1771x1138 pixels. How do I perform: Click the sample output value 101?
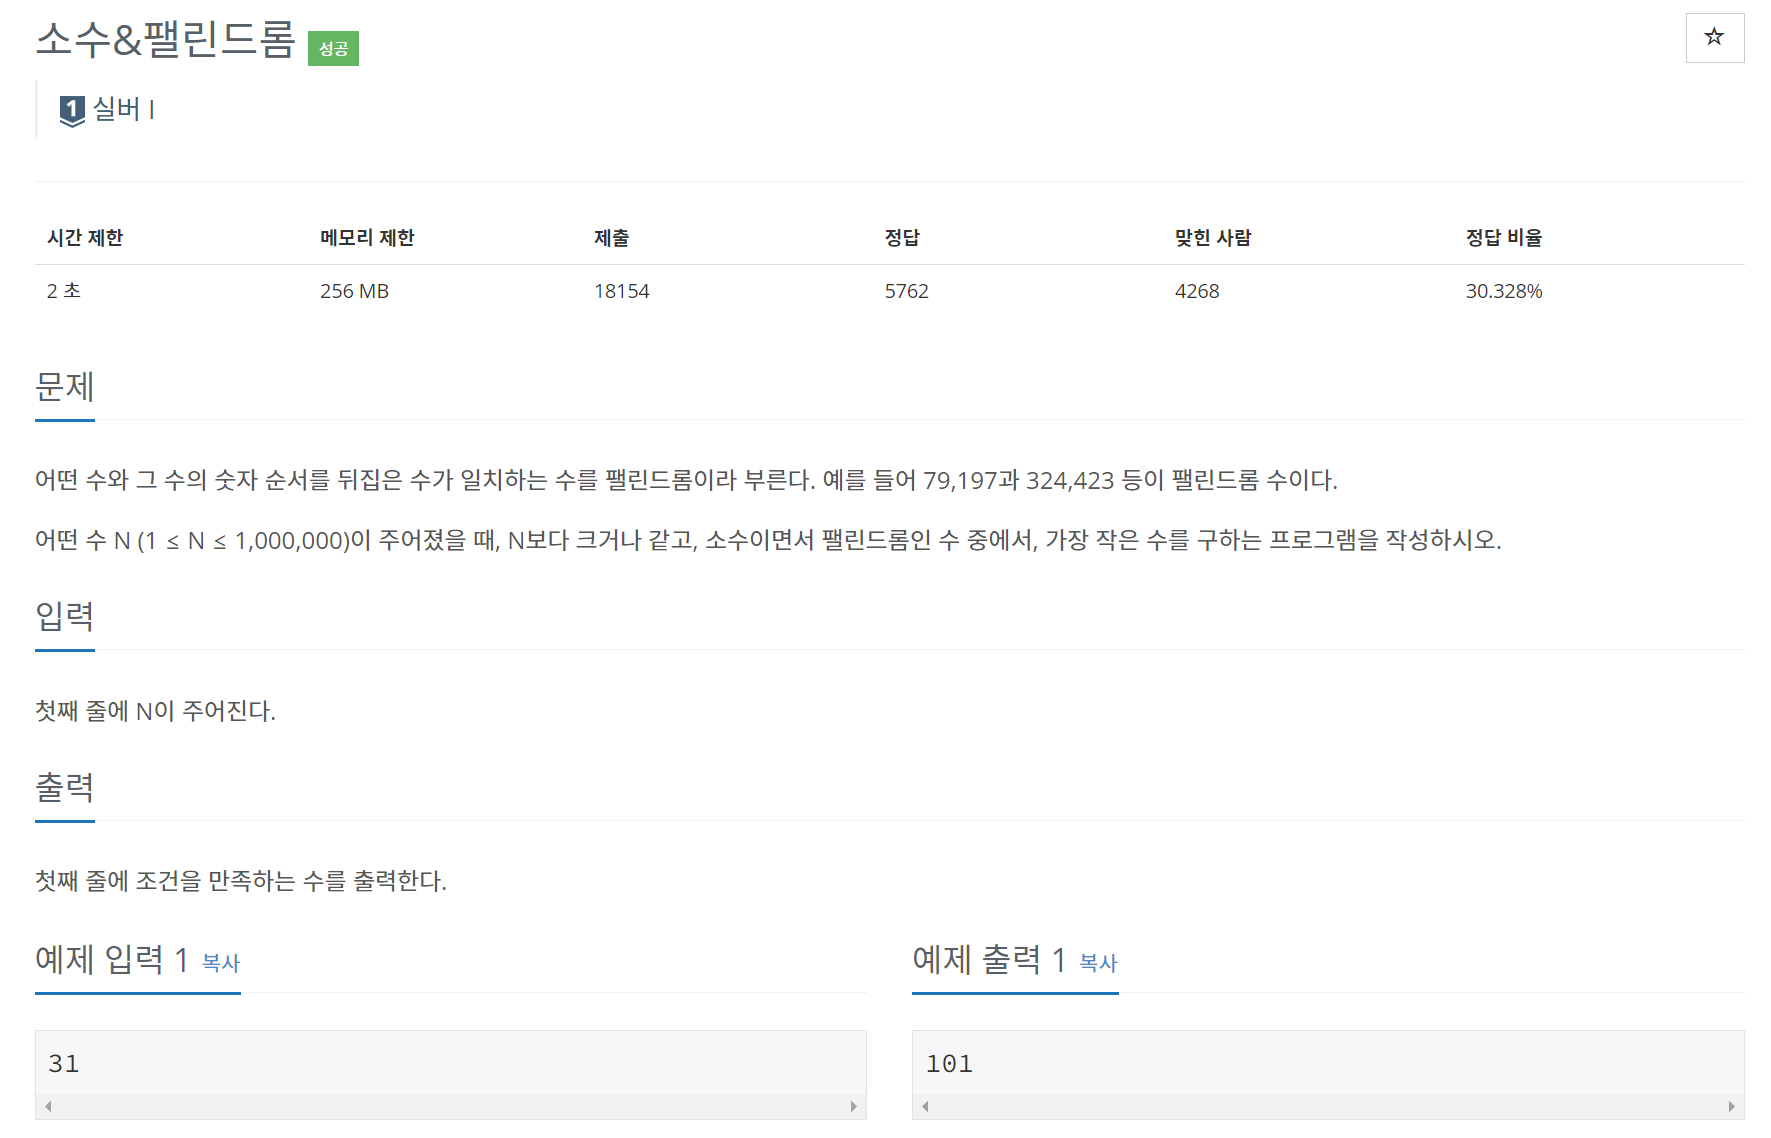coord(949,1064)
